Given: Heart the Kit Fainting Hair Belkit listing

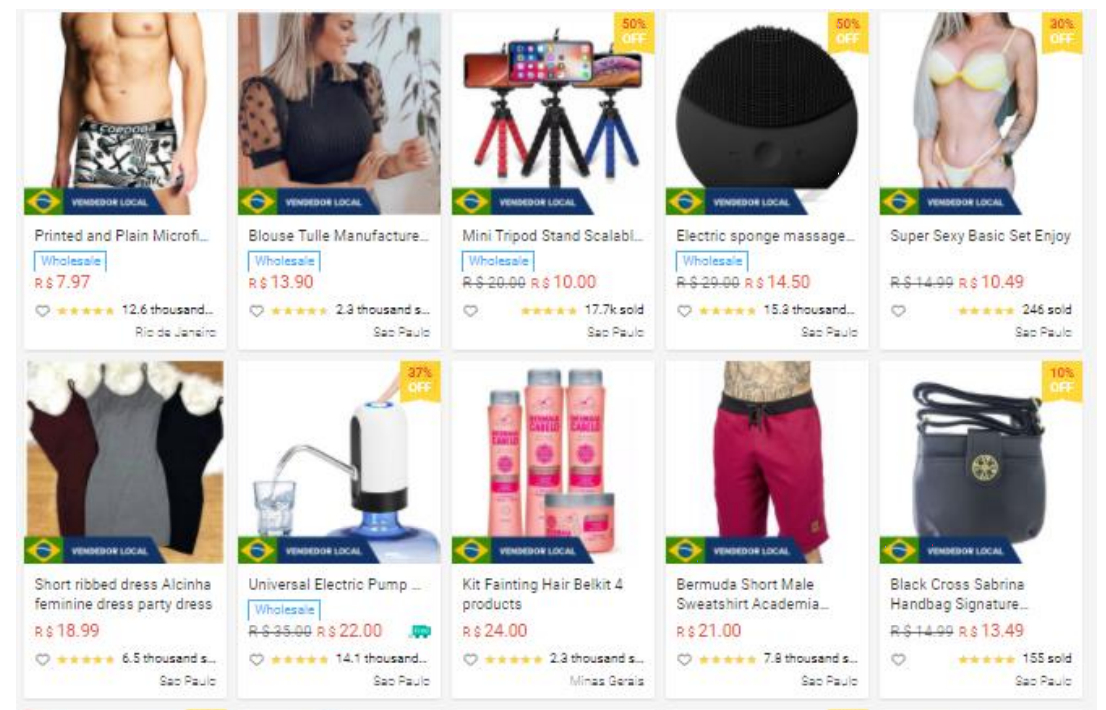Looking at the screenshot, I should click(x=470, y=659).
